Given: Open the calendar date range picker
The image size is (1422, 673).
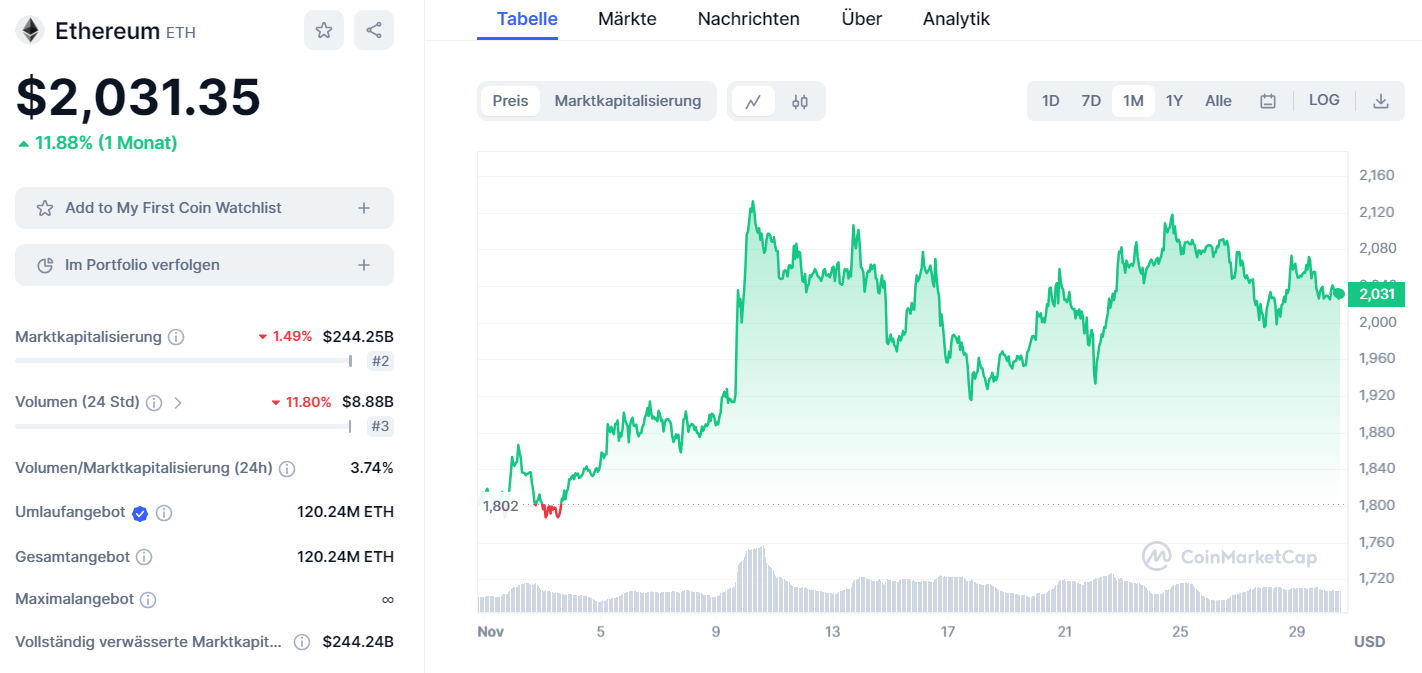Looking at the screenshot, I should coord(1268,101).
